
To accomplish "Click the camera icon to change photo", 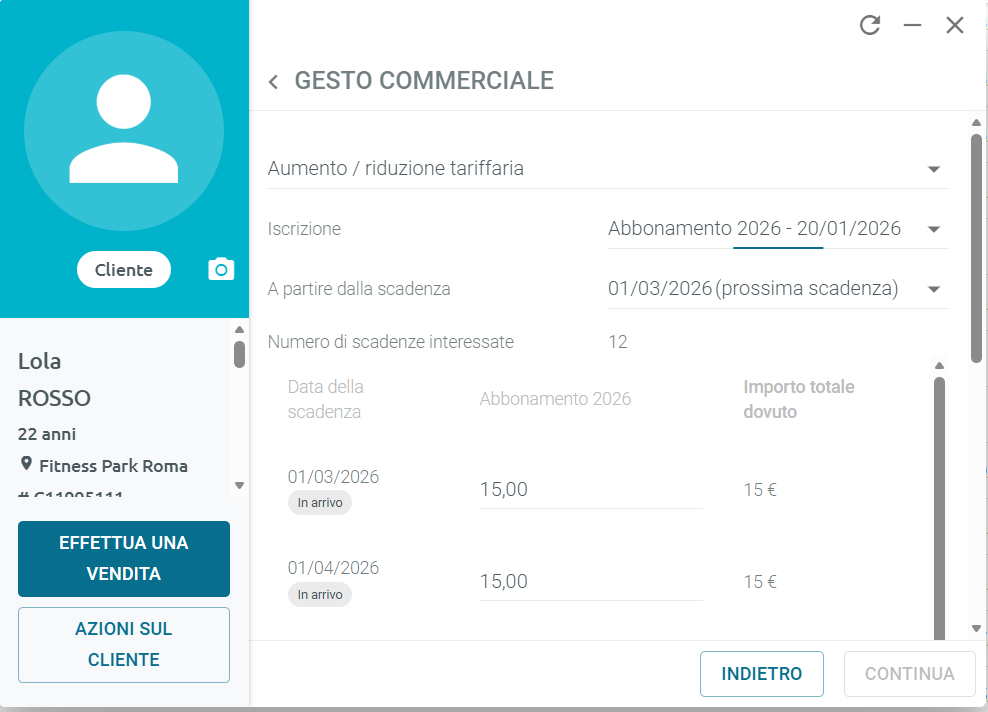I will pos(221,269).
